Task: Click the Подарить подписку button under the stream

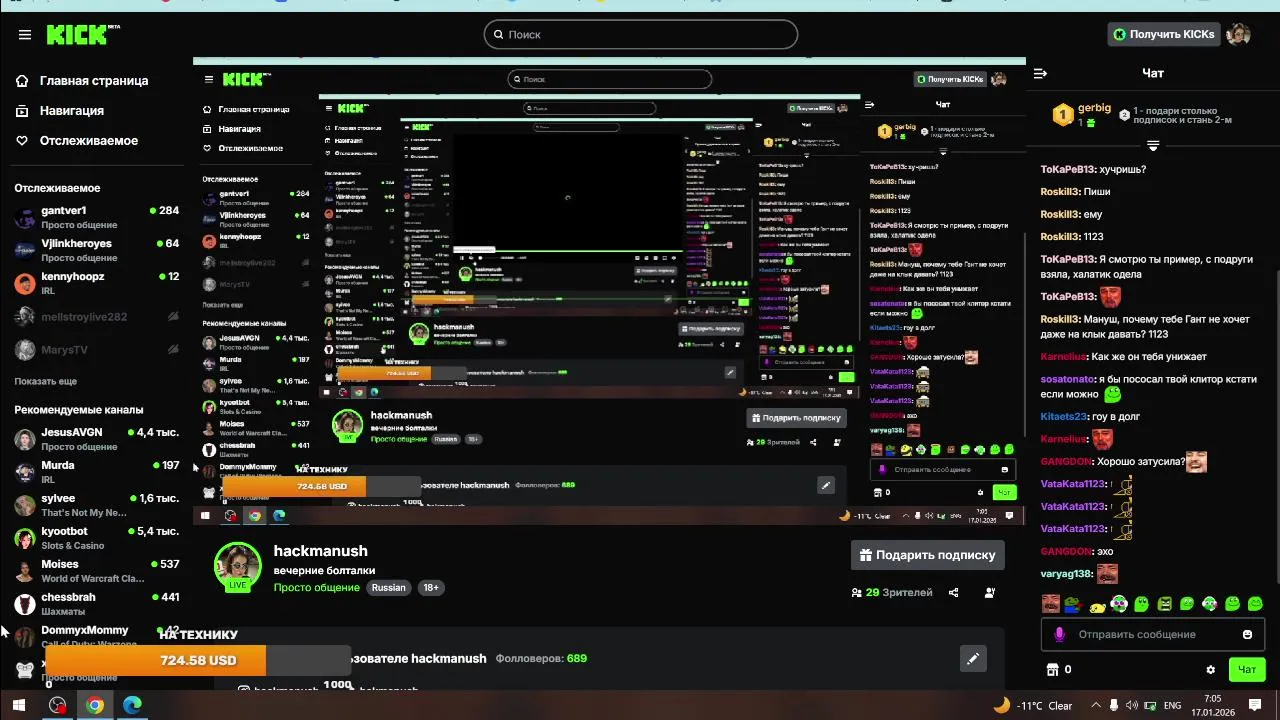Action: pyautogui.click(x=928, y=555)
